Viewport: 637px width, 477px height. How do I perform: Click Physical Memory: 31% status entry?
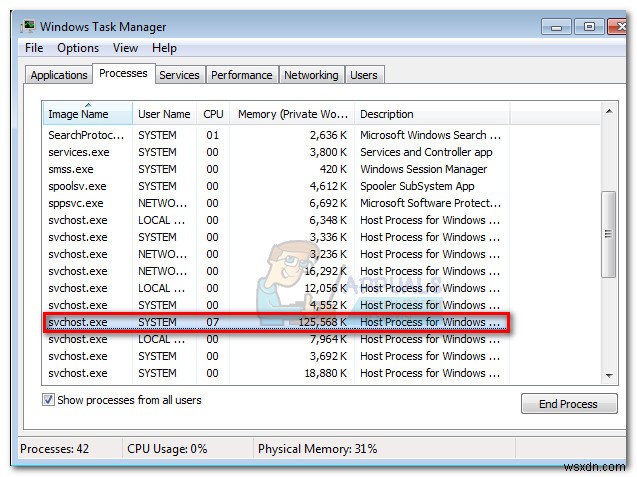click(x=317, y=449)
